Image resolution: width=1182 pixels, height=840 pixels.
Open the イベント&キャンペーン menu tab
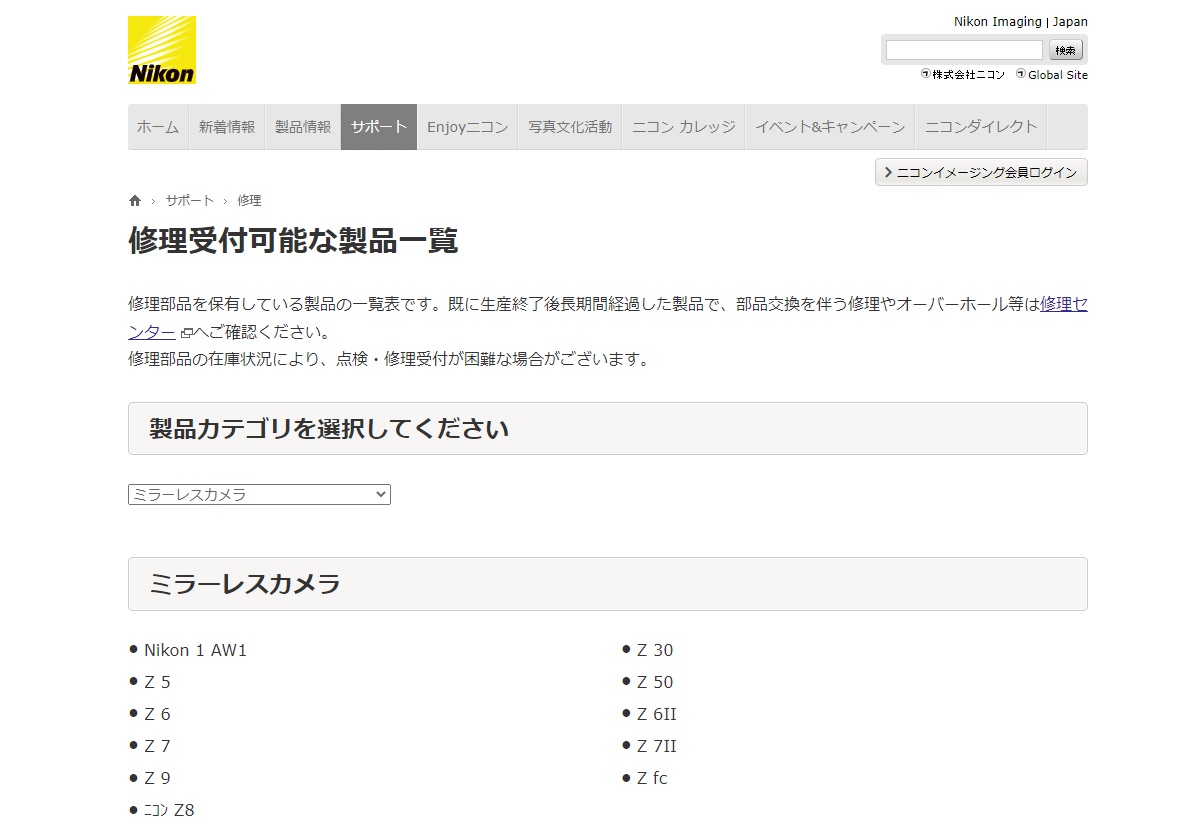pyautogui.click(x=830, y=127)
